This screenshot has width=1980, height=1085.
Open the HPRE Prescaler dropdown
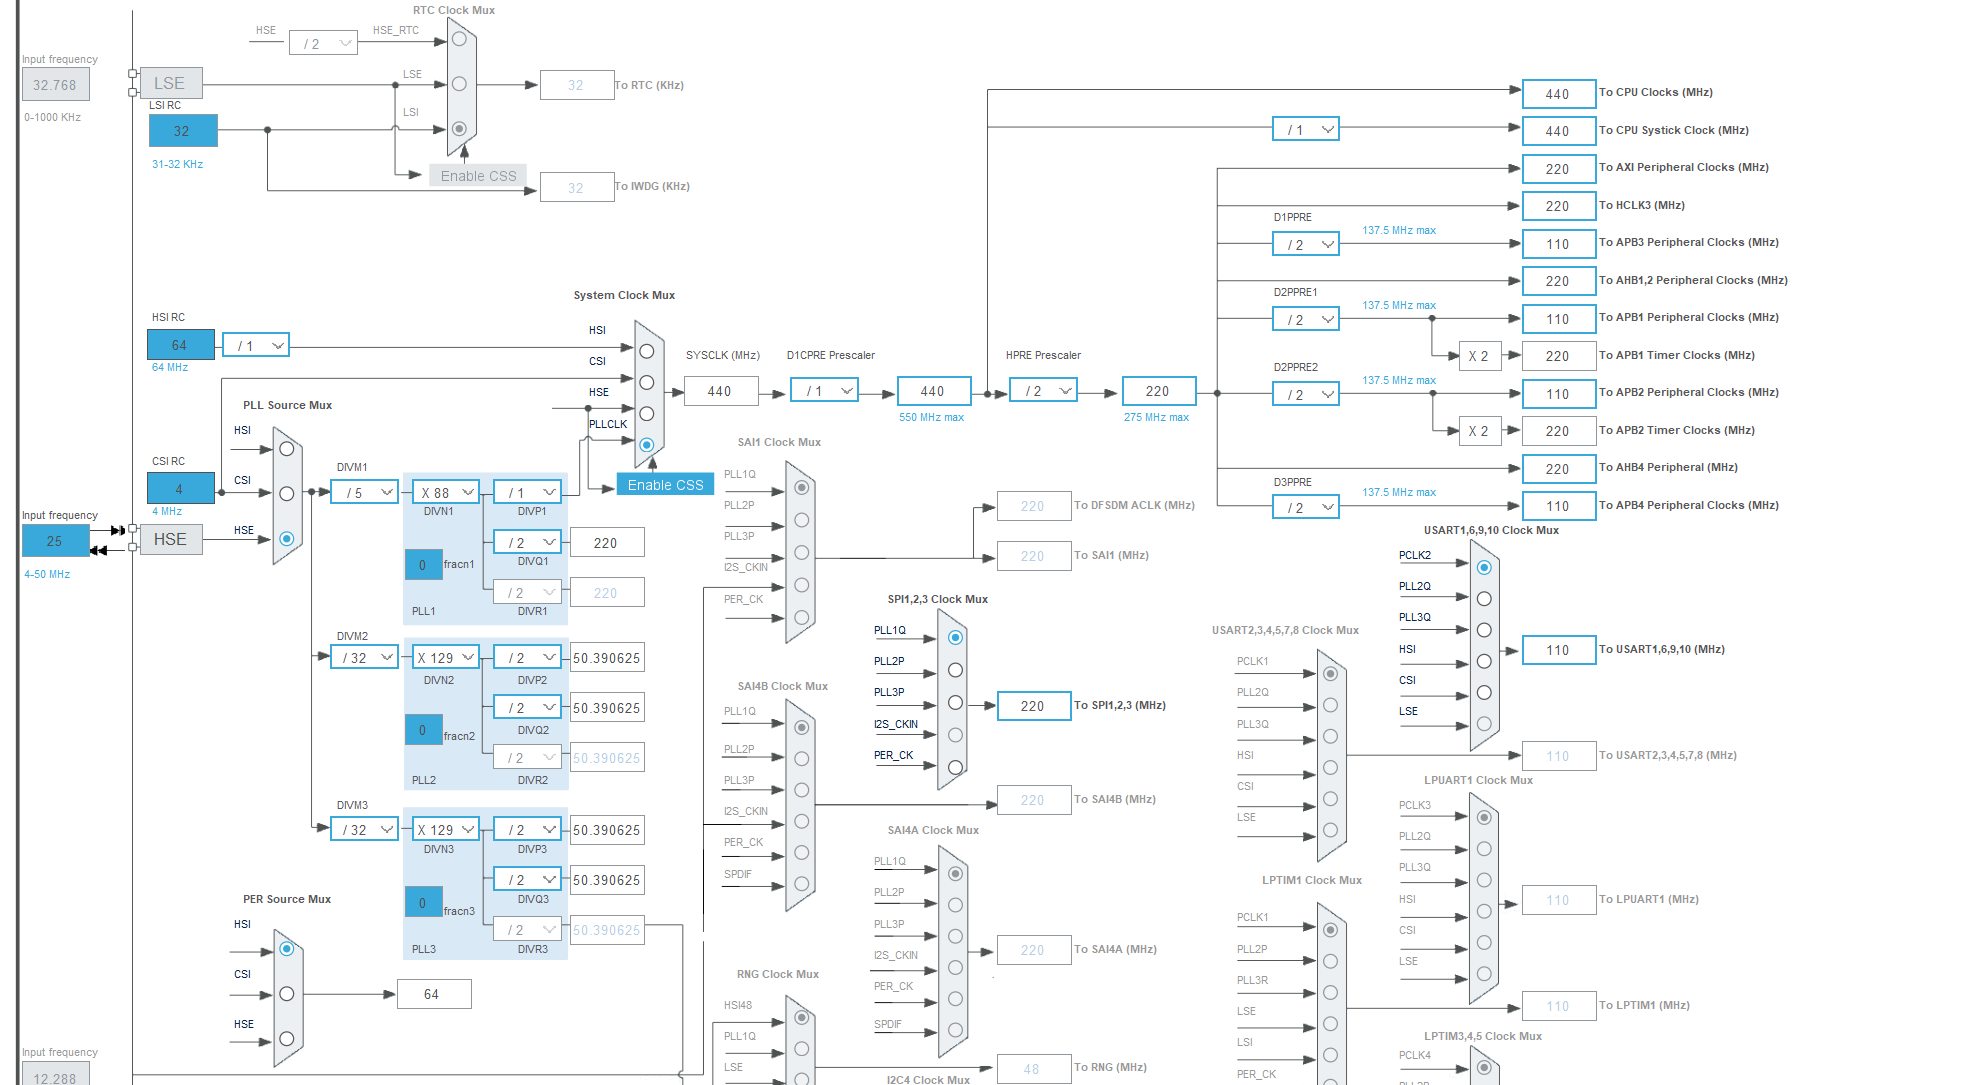[1044, 390]
